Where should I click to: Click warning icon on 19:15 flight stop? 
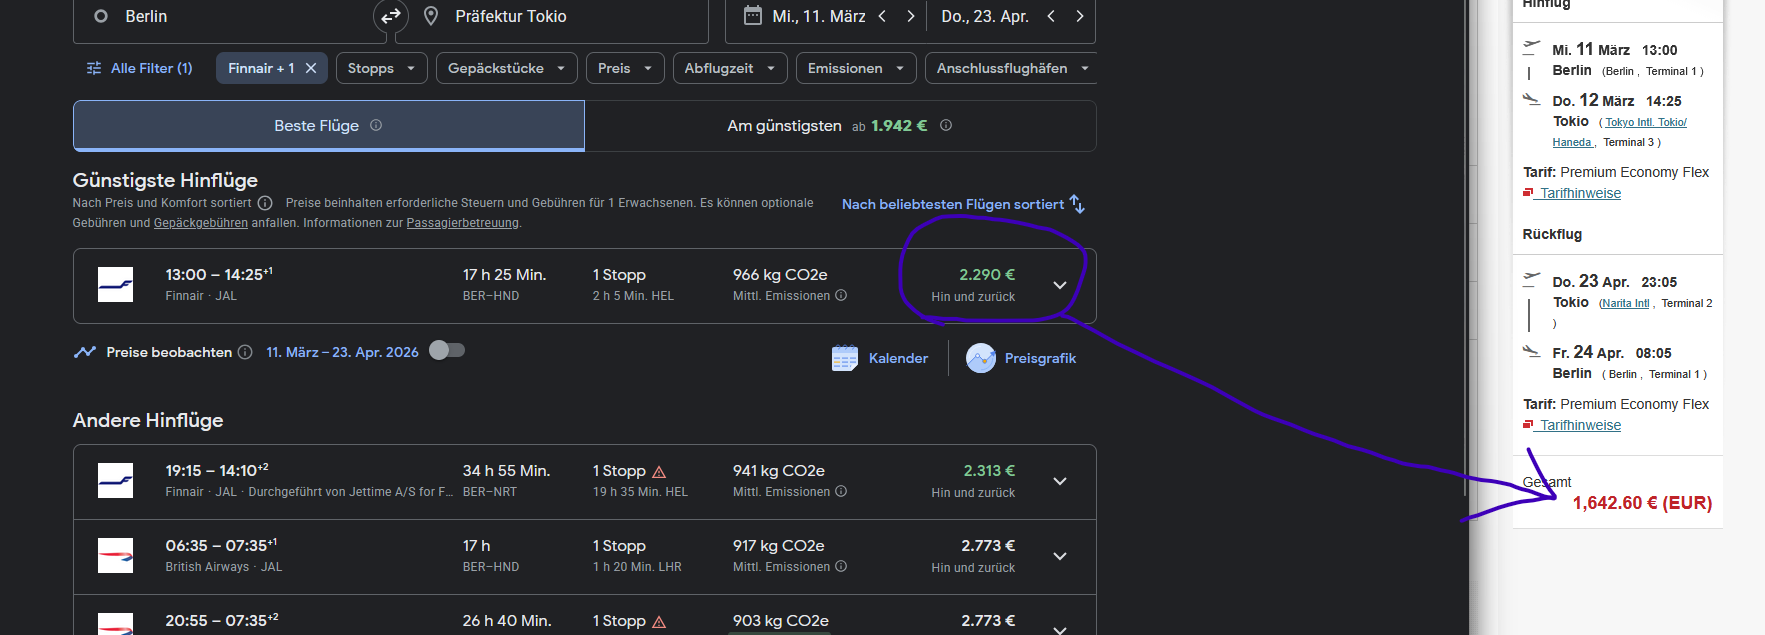659,472
